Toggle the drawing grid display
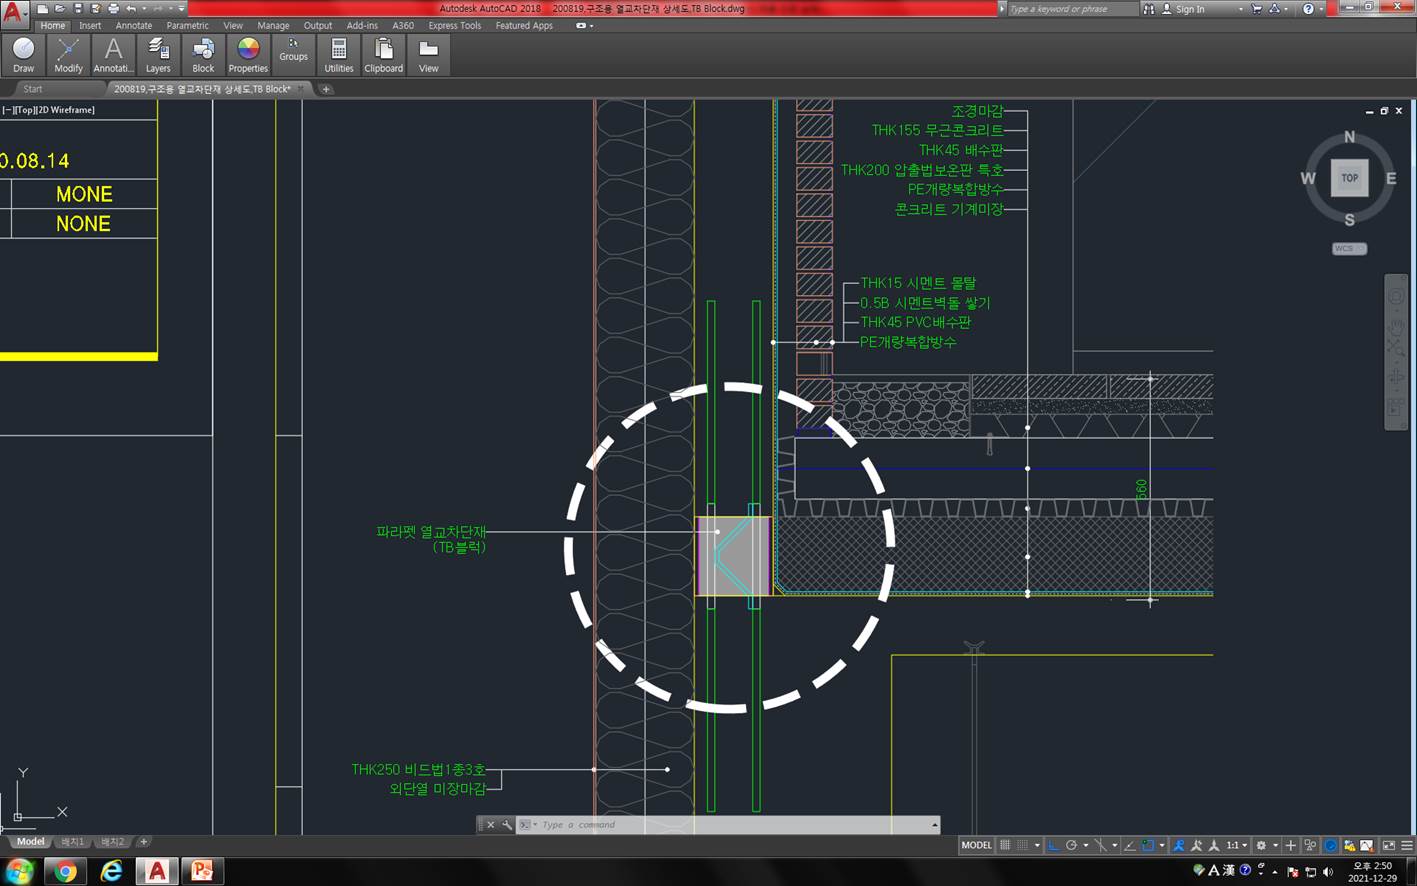Viewport: 1417px width, 886px height. pos(1005,845)
